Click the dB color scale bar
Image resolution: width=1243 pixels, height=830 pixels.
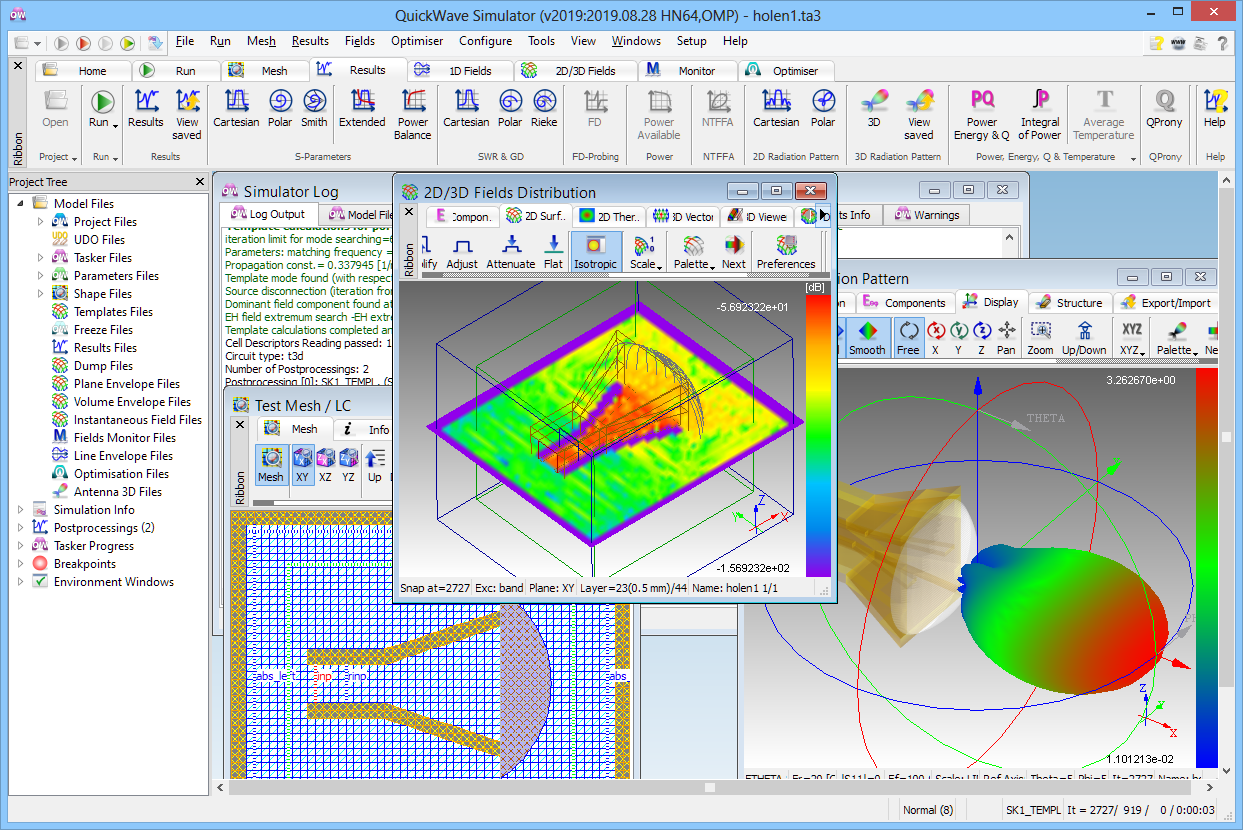click(817, 435)
